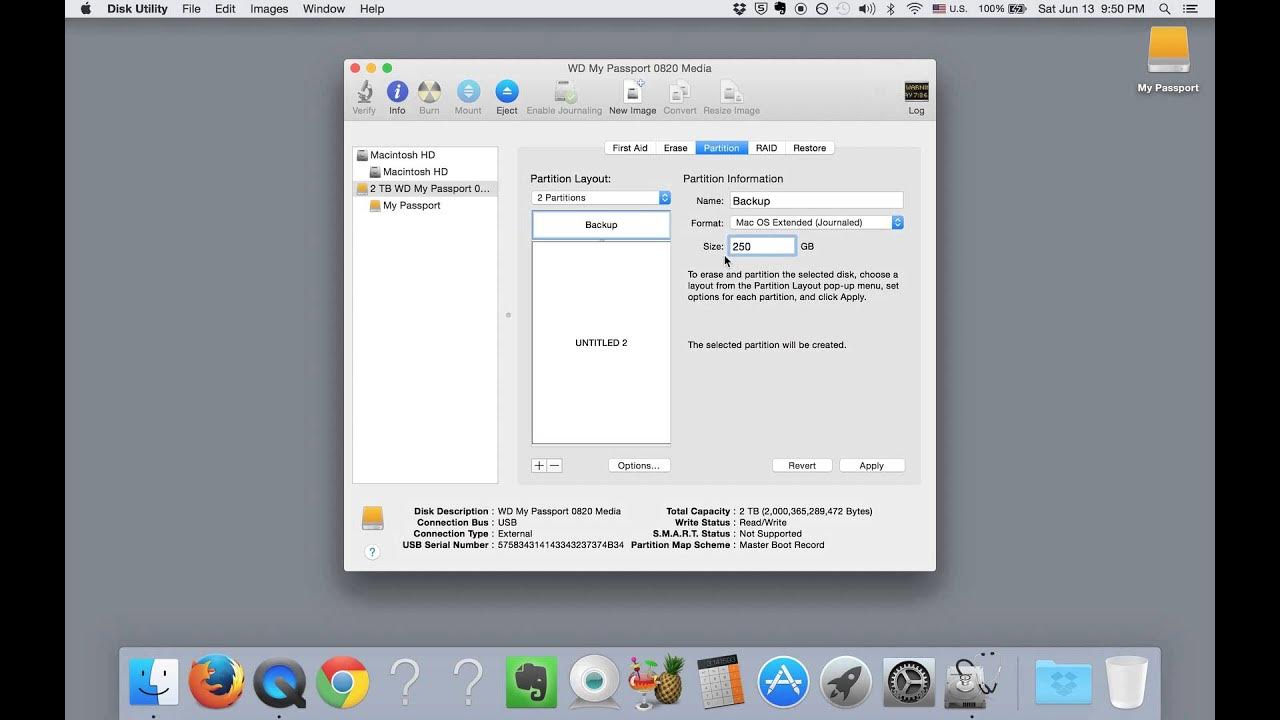The height and width of the screenshot is (720, 1280).
Task: Click the Options... button
Action: 639,465
